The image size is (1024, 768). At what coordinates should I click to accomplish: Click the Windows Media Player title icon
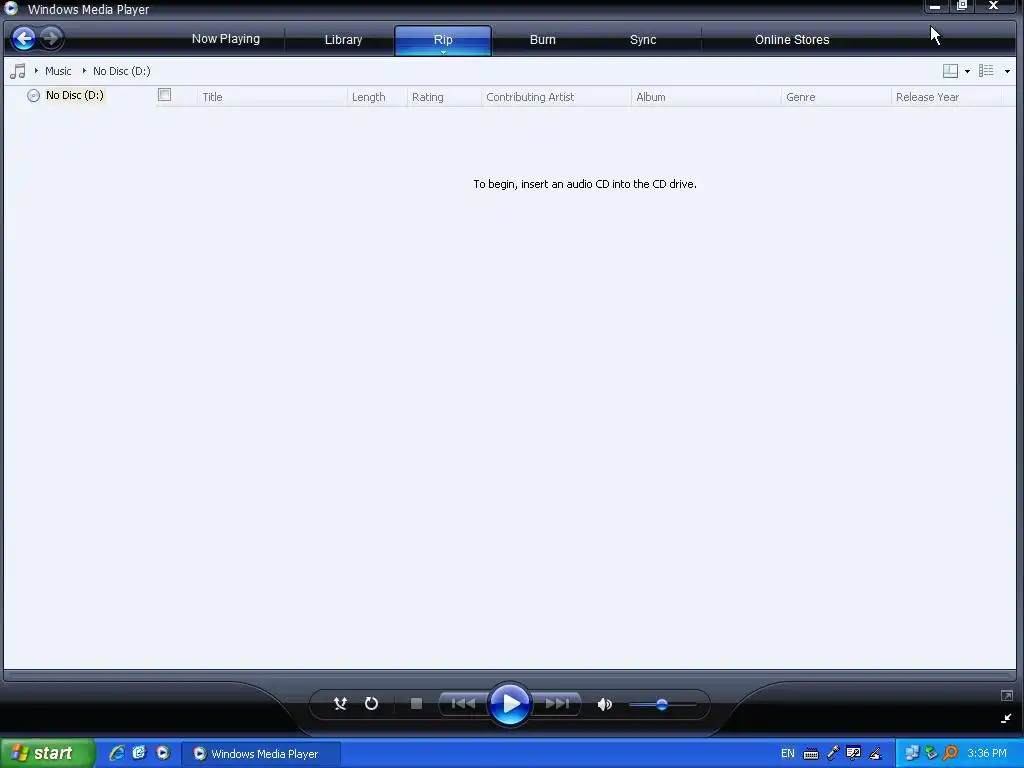click(11, 8)
